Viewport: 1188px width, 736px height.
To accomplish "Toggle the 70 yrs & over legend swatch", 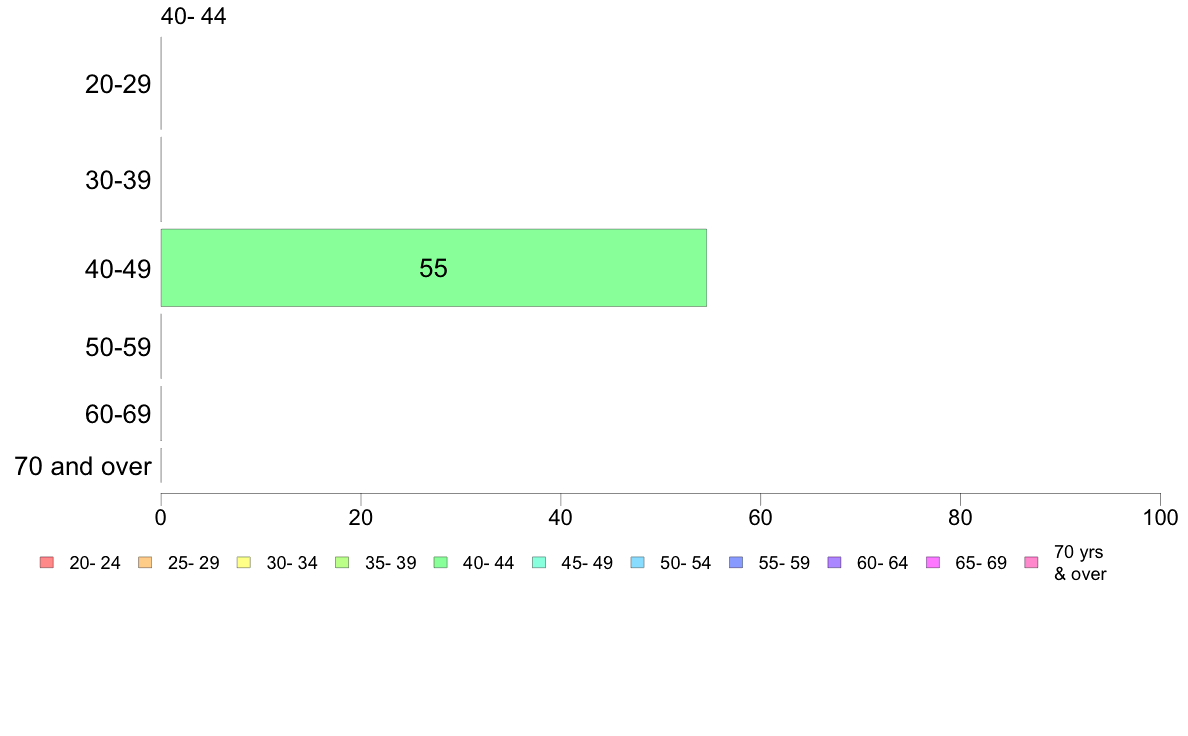I will pyautogui.click(x=1032, y=562).
